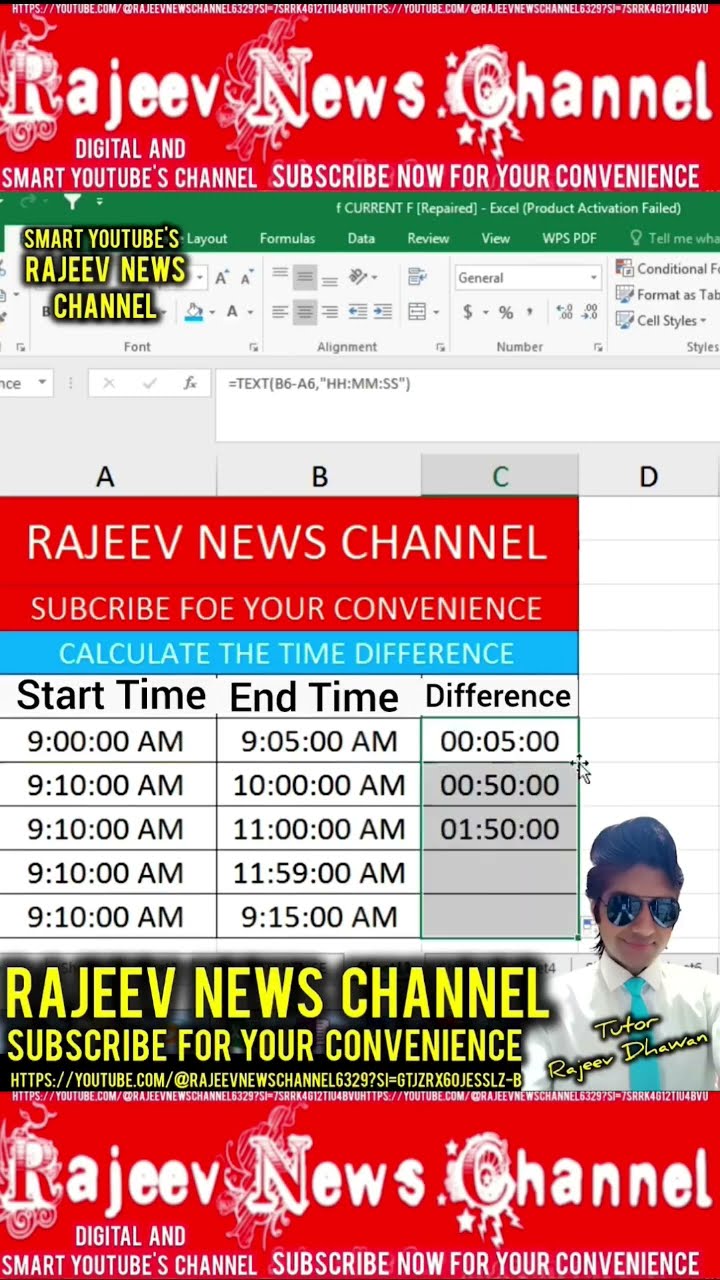The image size is (720, 1280).
Task: Switch to the Review tab
Action: tap(428, 238)
